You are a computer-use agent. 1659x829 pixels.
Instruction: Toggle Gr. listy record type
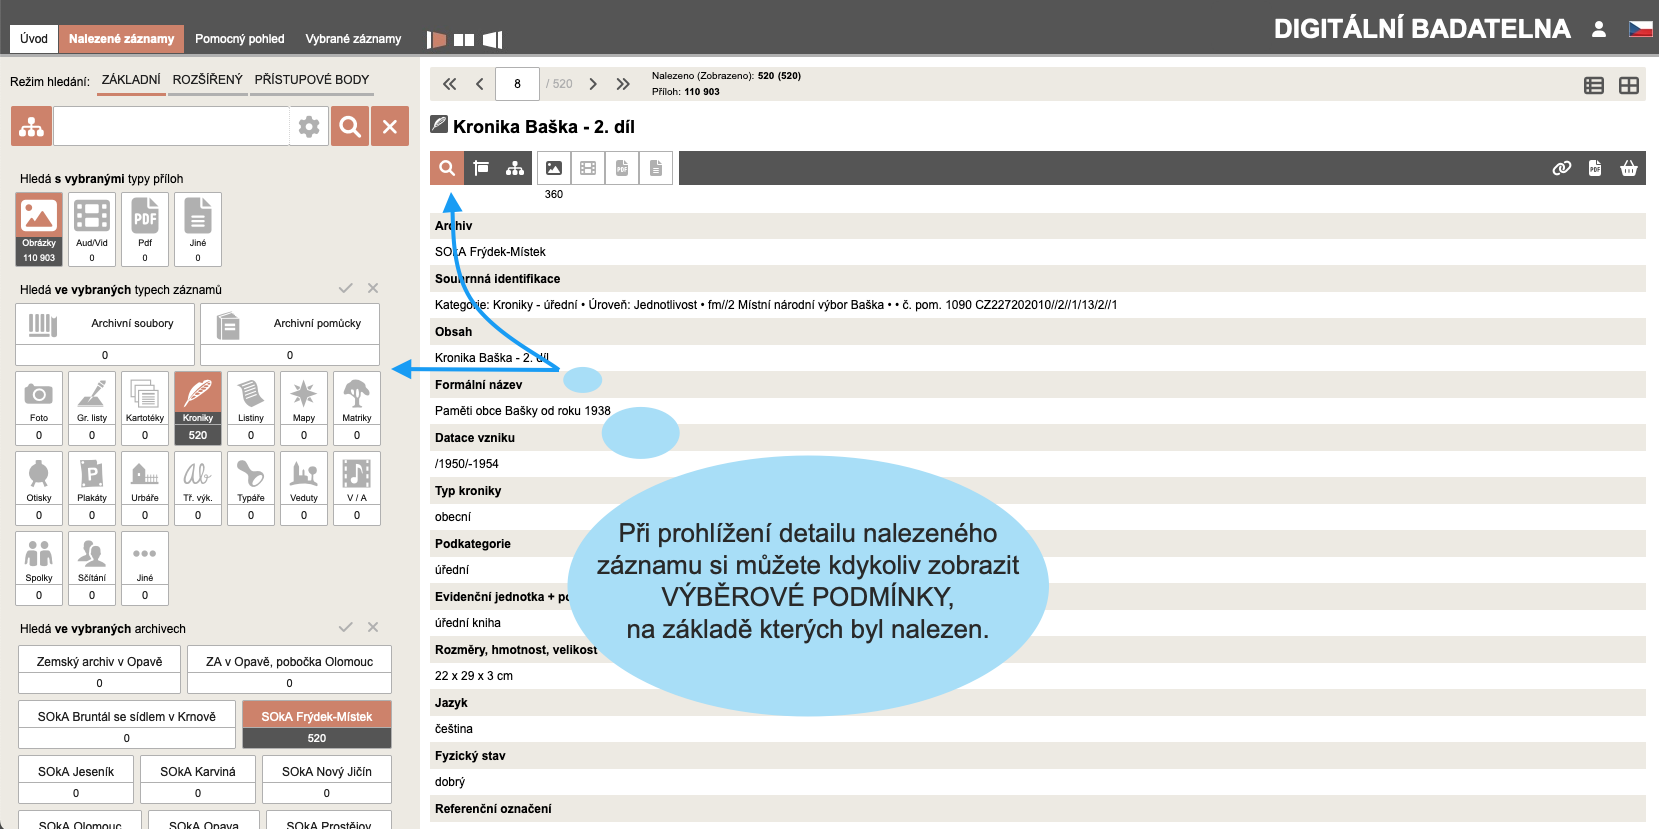coord(92,408)
